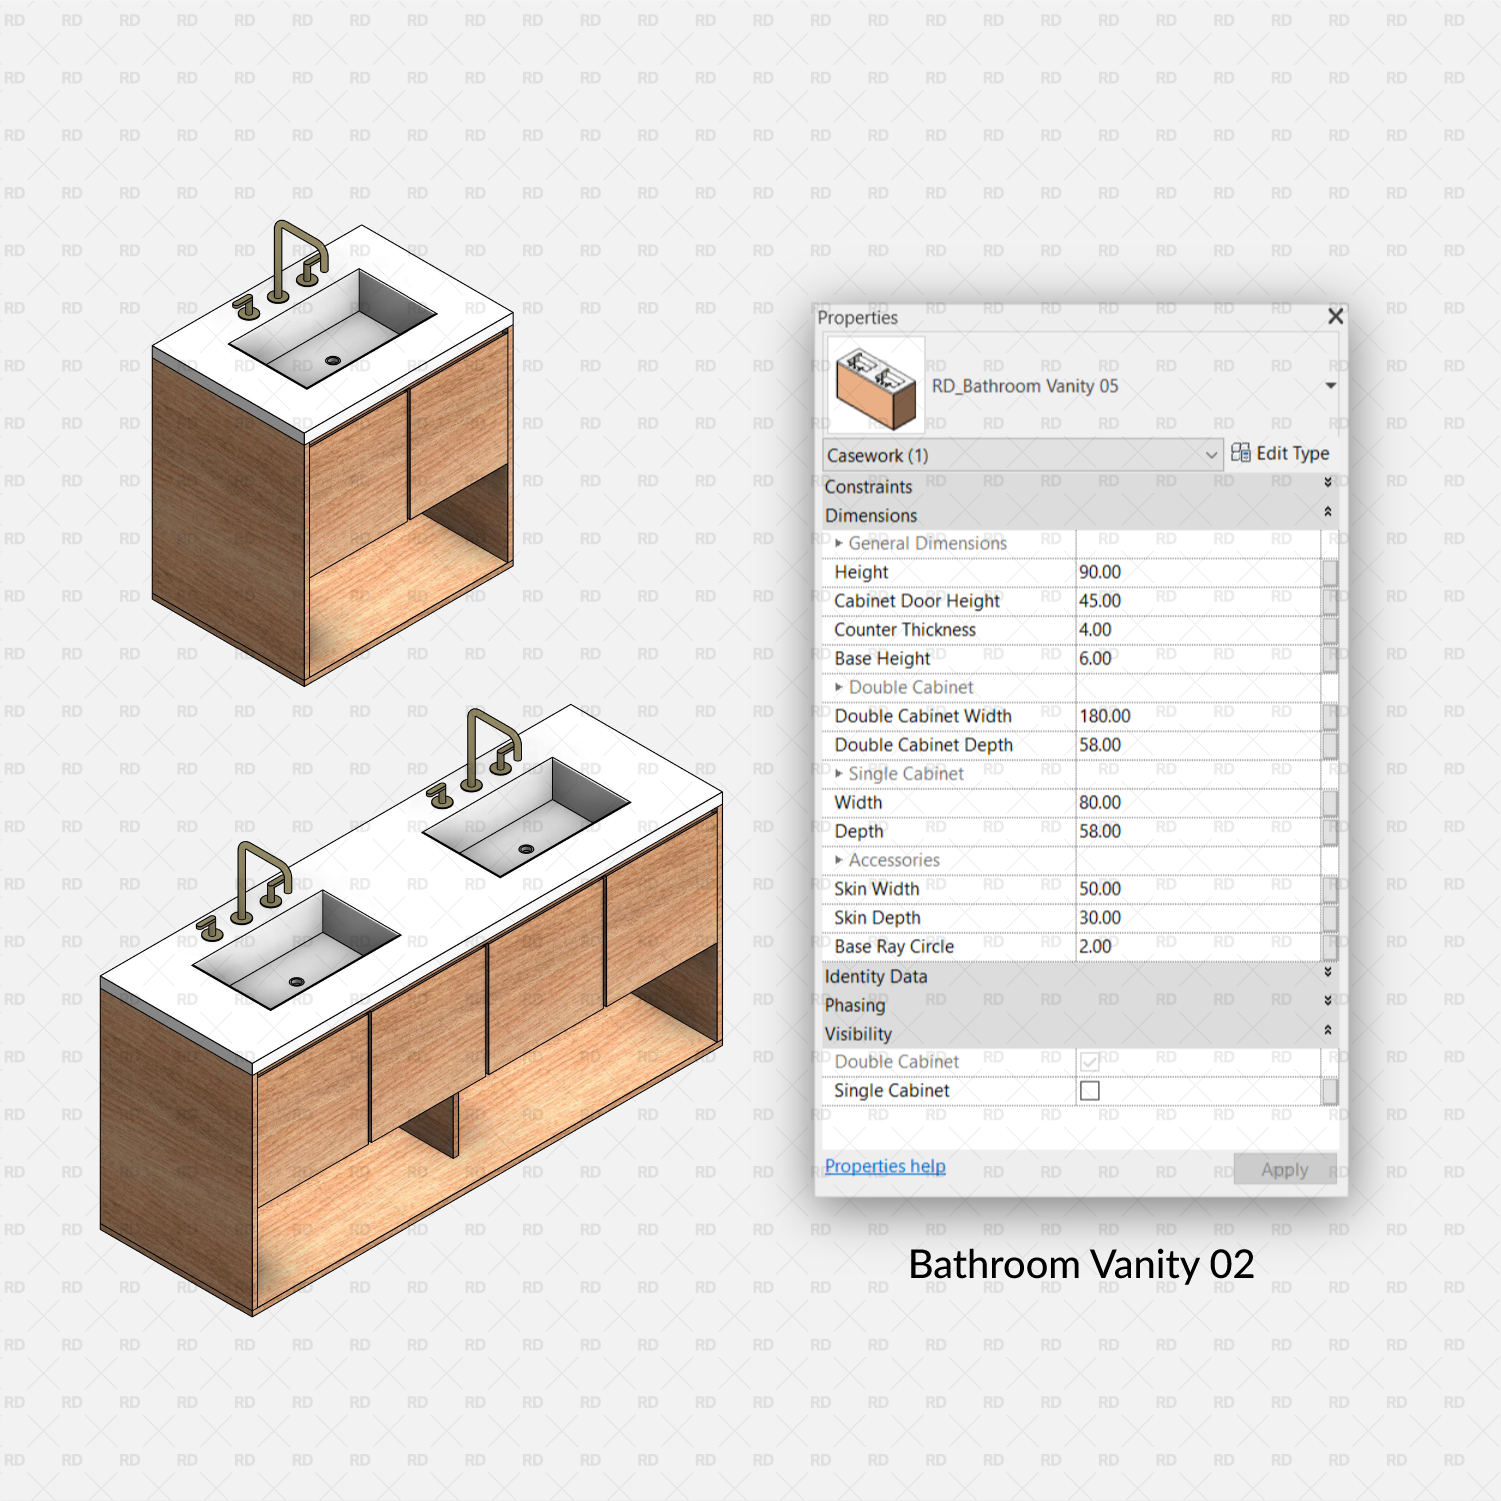Open the RD_Bathroom Vanity 05 type selector dropdown
1501x1501 pixels.
tap(1331, 386)
